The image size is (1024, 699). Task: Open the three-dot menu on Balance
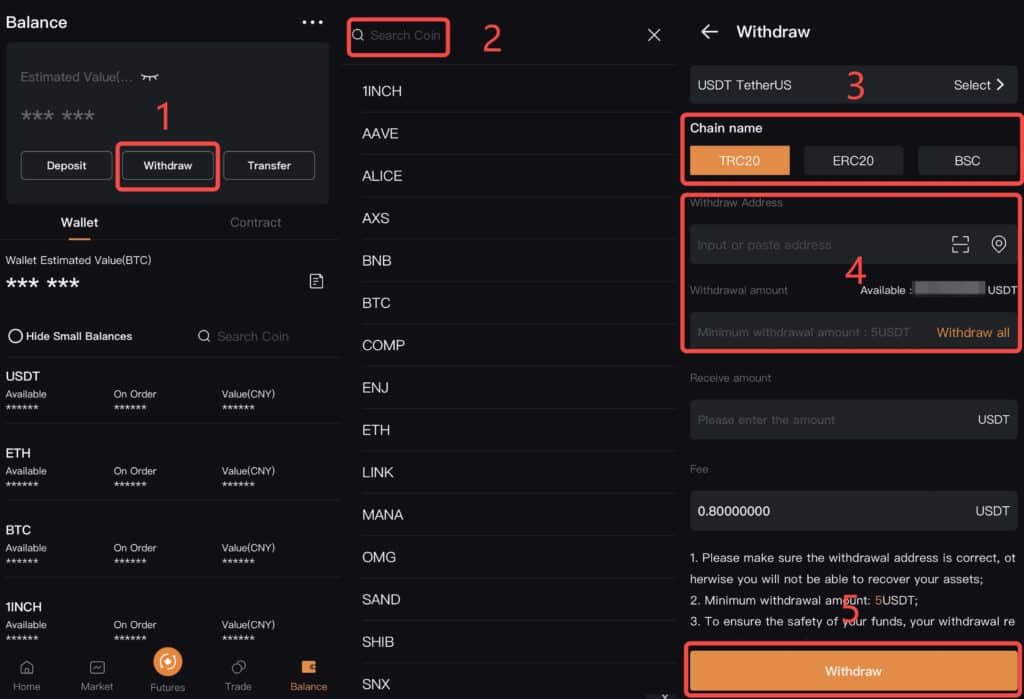[312, 22]
